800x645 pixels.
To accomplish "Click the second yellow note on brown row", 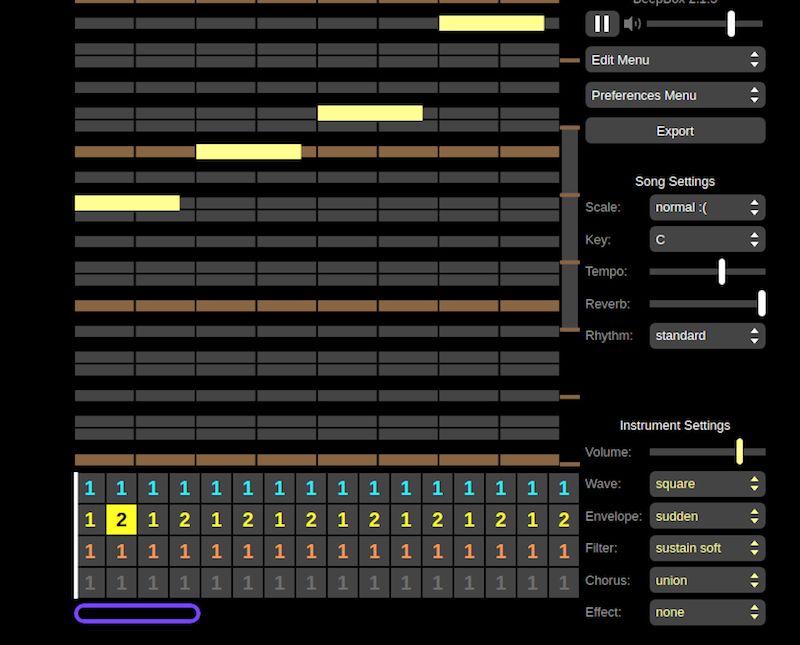I will [248, 152].
